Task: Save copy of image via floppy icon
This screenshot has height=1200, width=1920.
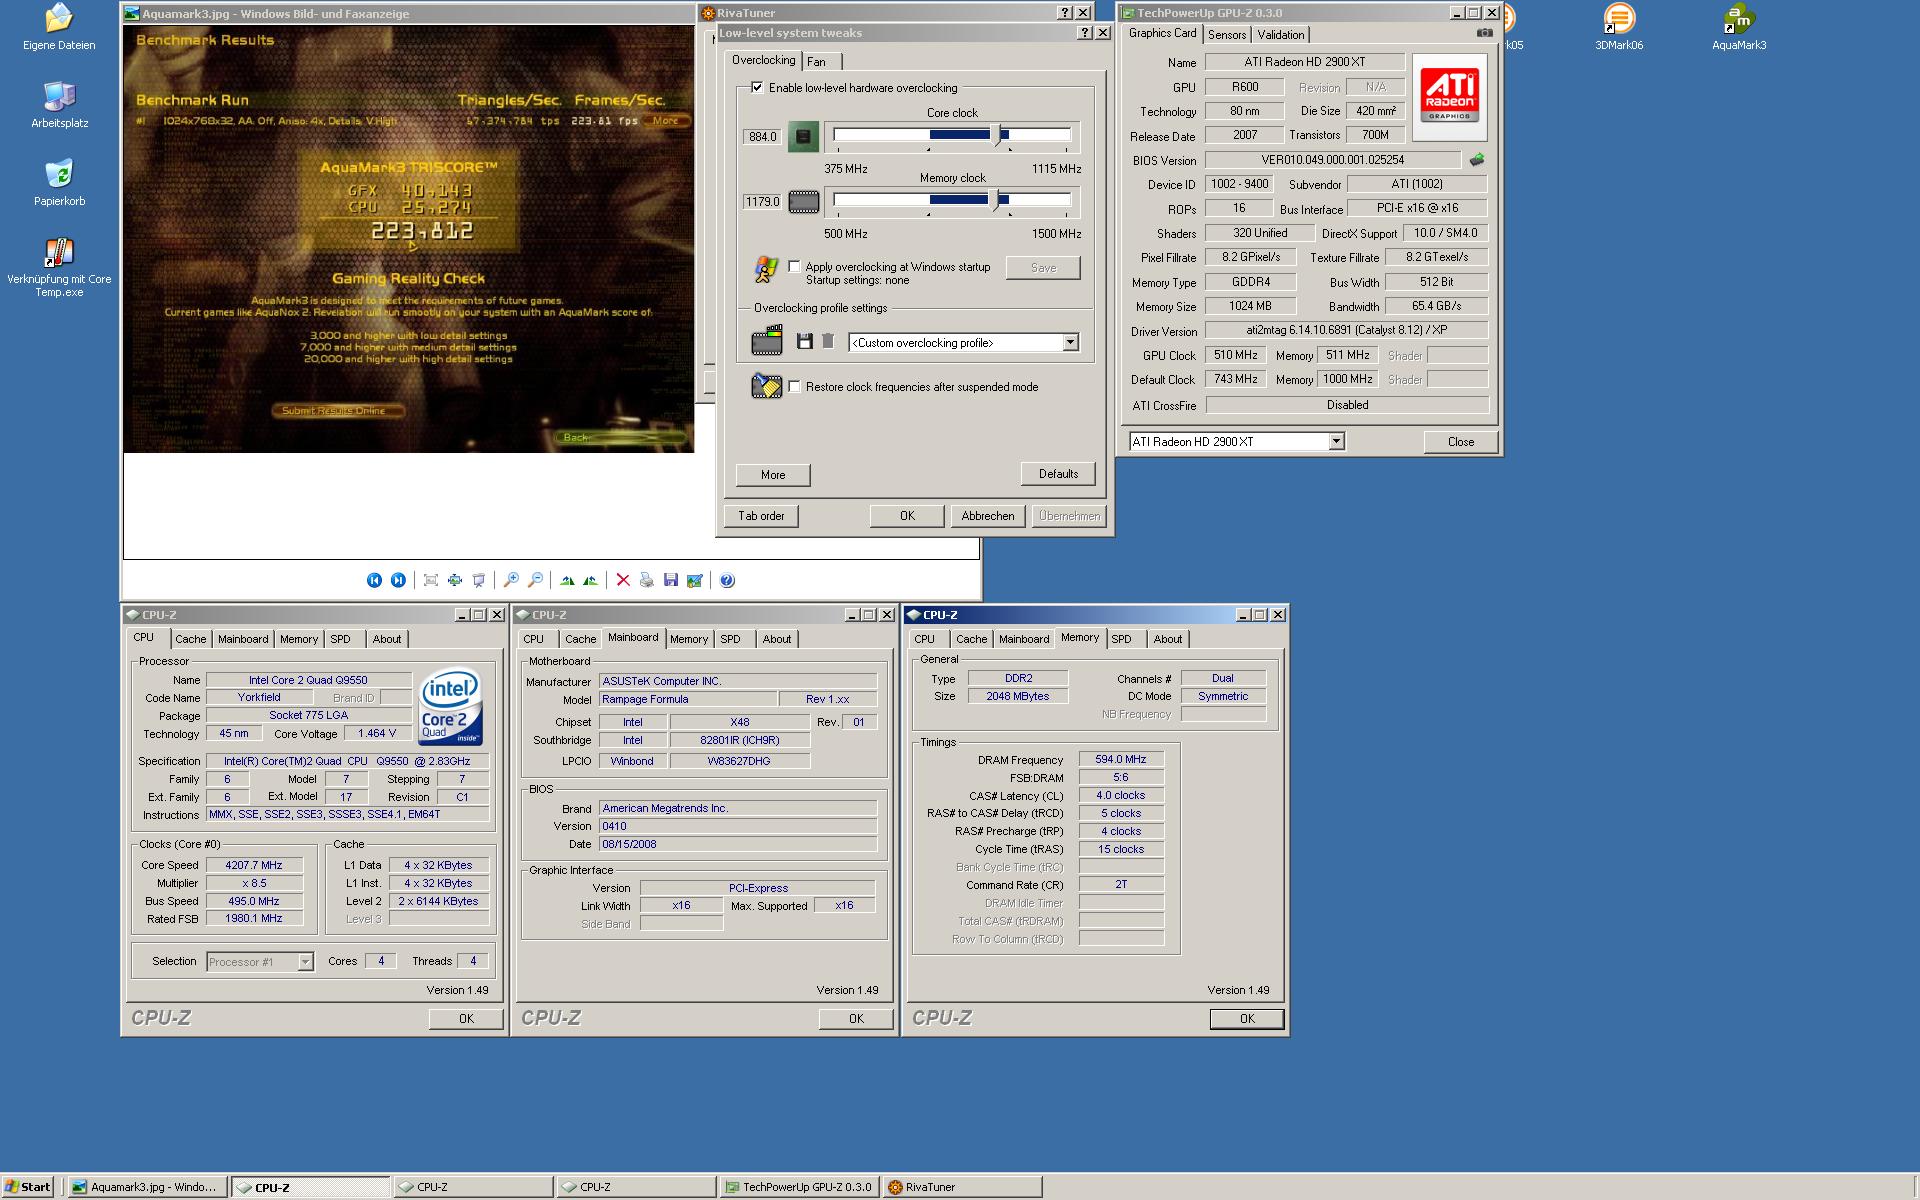Action: coord(670,580)
